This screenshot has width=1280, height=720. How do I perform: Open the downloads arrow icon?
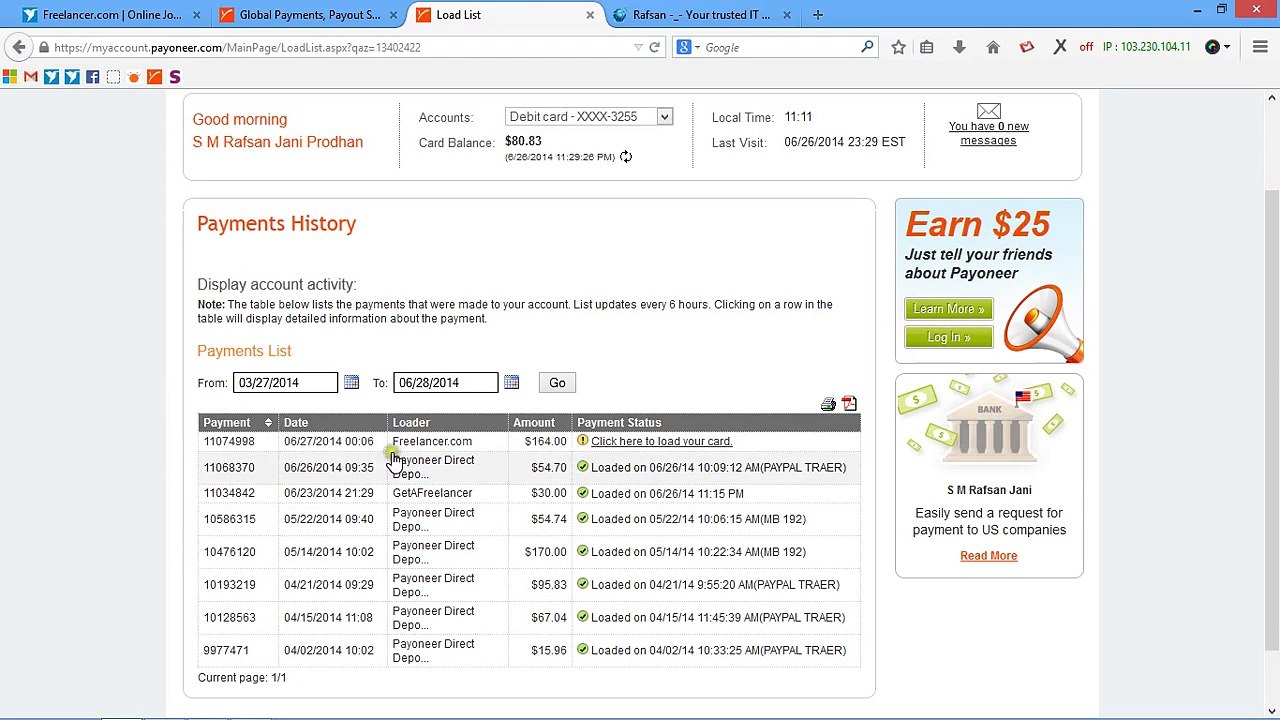(x=959, y=47)
